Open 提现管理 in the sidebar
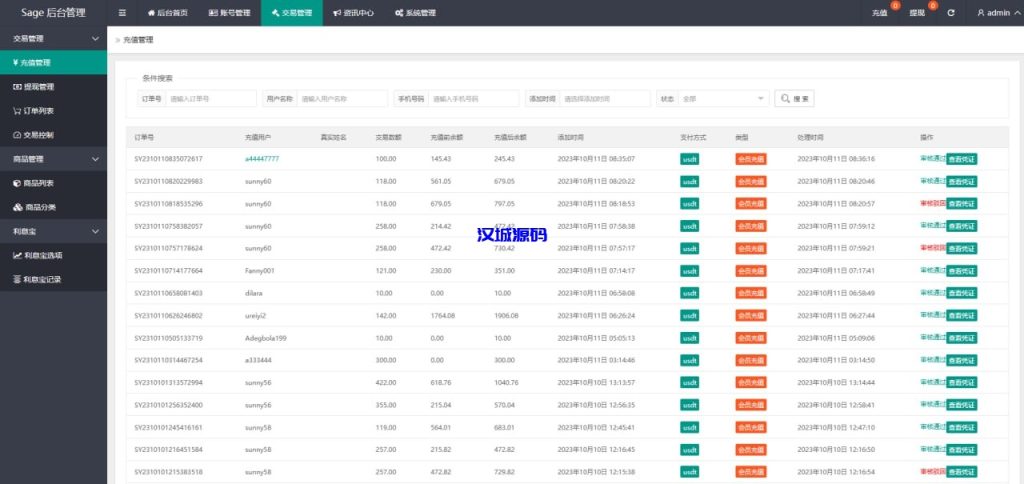This screenshot has height=484, width=1024. [38, 87]
